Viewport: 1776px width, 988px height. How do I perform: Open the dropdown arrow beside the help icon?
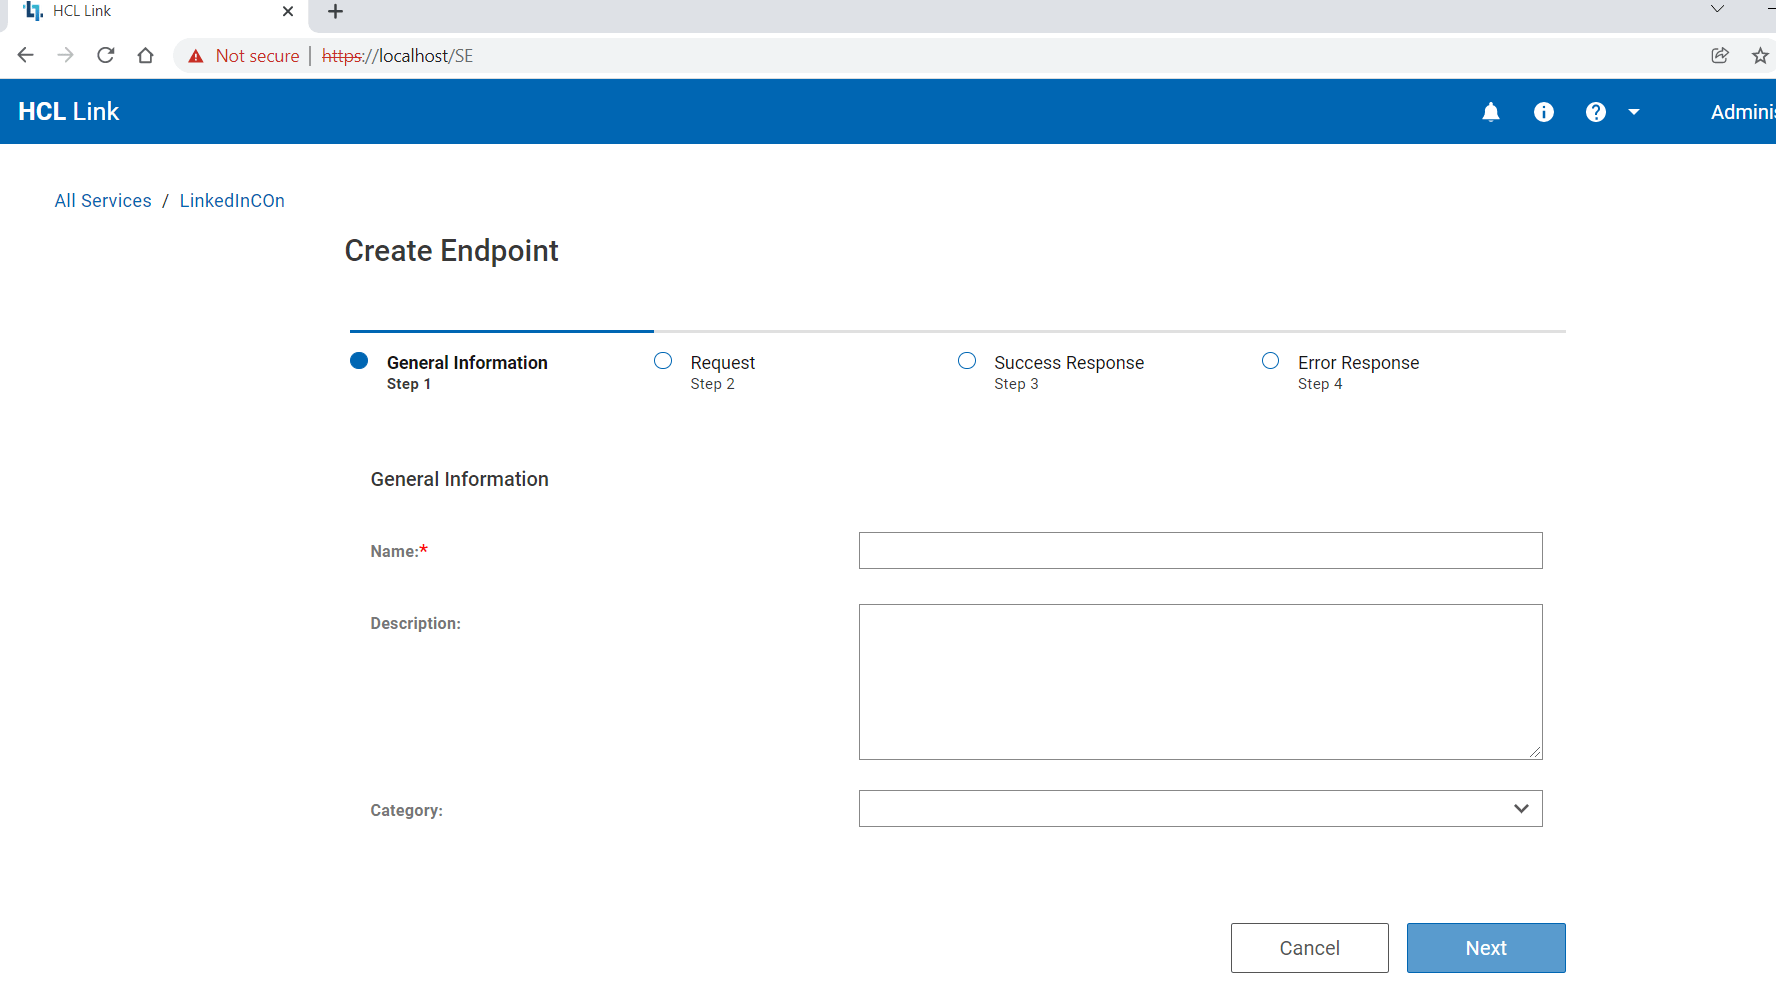click(1634, 112)
